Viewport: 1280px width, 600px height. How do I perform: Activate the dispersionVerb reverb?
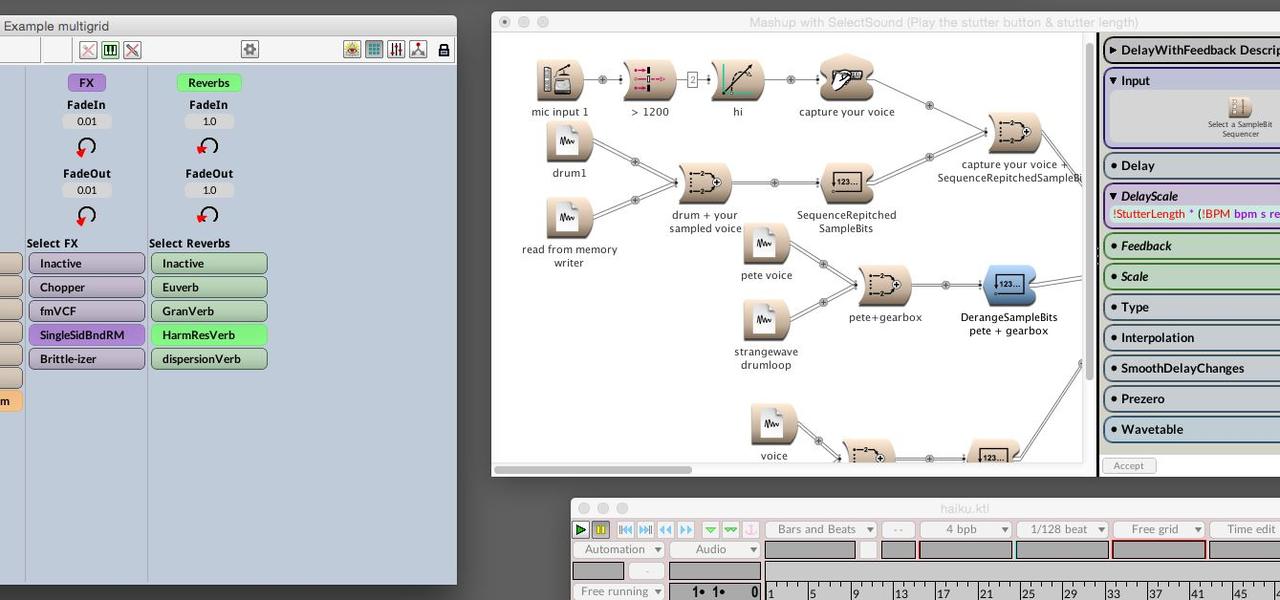pos(209,359)
